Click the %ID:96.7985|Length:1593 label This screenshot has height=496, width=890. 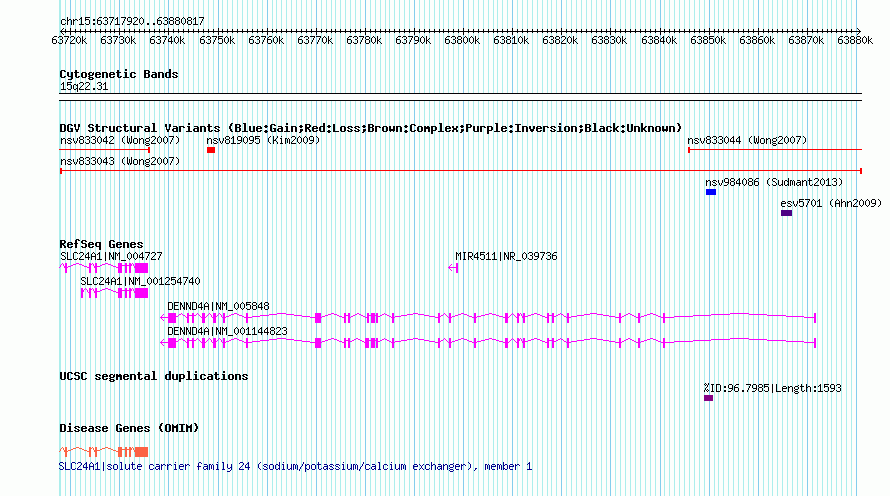point(773,388)
